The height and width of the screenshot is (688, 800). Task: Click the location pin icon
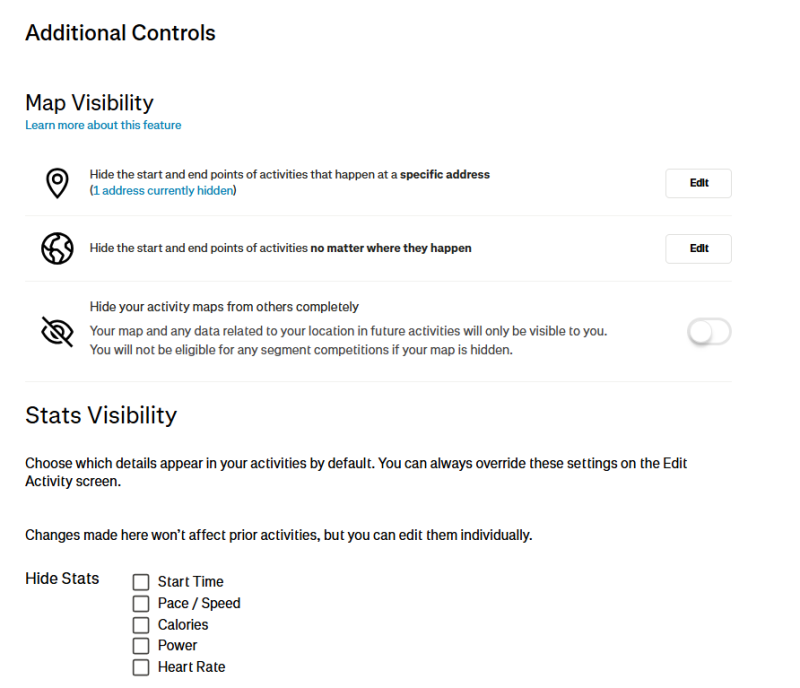pyautogui.click(x=58, y=183)
